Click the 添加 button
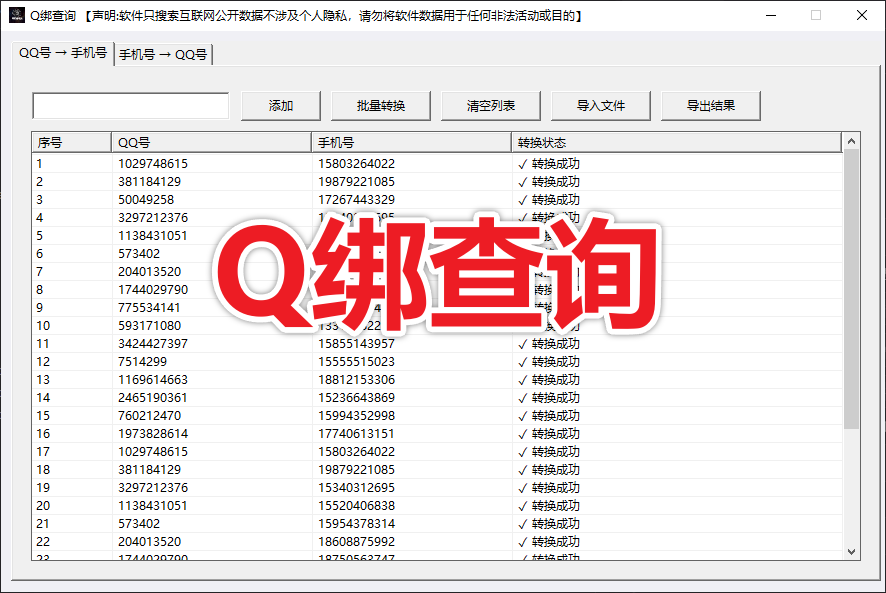Image resolution: width=886 pixels, height=593 pixels. 280,104
